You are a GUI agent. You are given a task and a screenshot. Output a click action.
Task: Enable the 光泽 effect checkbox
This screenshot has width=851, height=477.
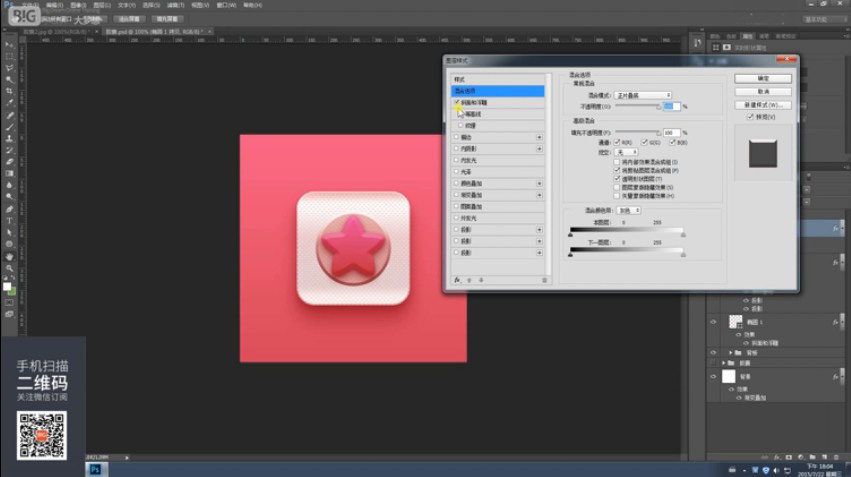[x=456, y=171]
